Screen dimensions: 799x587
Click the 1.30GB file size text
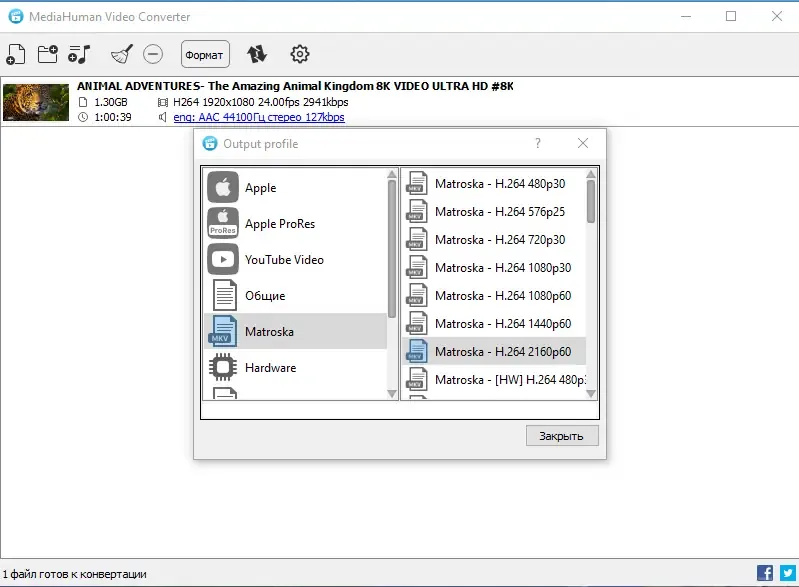tap(111, 102)
